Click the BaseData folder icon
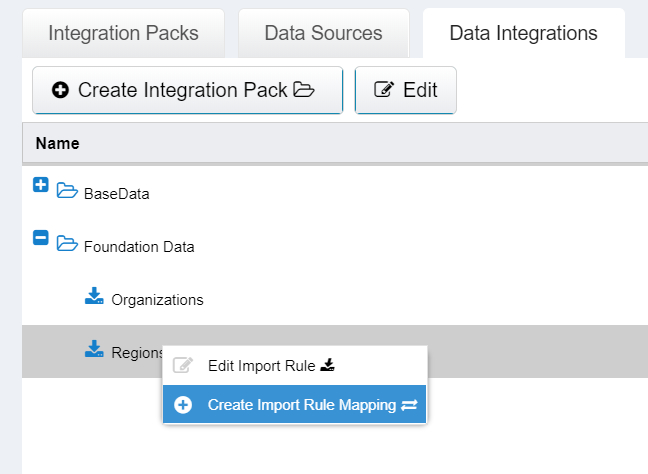Viewport: 648px width, 474px height. (x=67, y=190)
